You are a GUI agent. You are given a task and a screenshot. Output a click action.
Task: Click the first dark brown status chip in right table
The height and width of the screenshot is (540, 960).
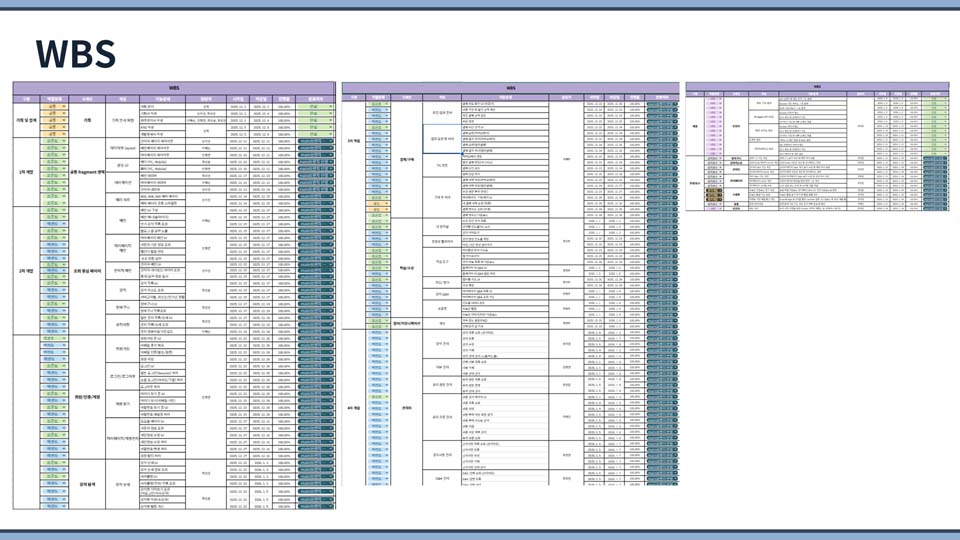point(714,189)
